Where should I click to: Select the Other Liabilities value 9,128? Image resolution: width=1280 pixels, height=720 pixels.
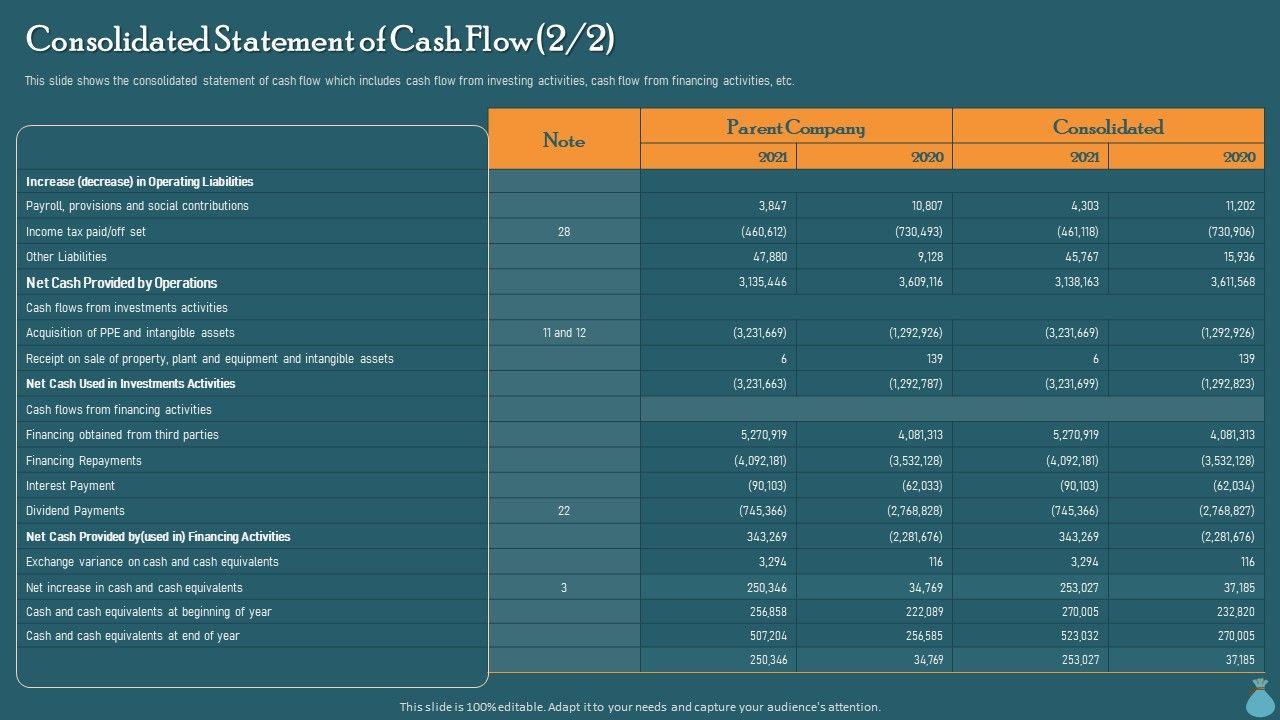tap(928, 257)
